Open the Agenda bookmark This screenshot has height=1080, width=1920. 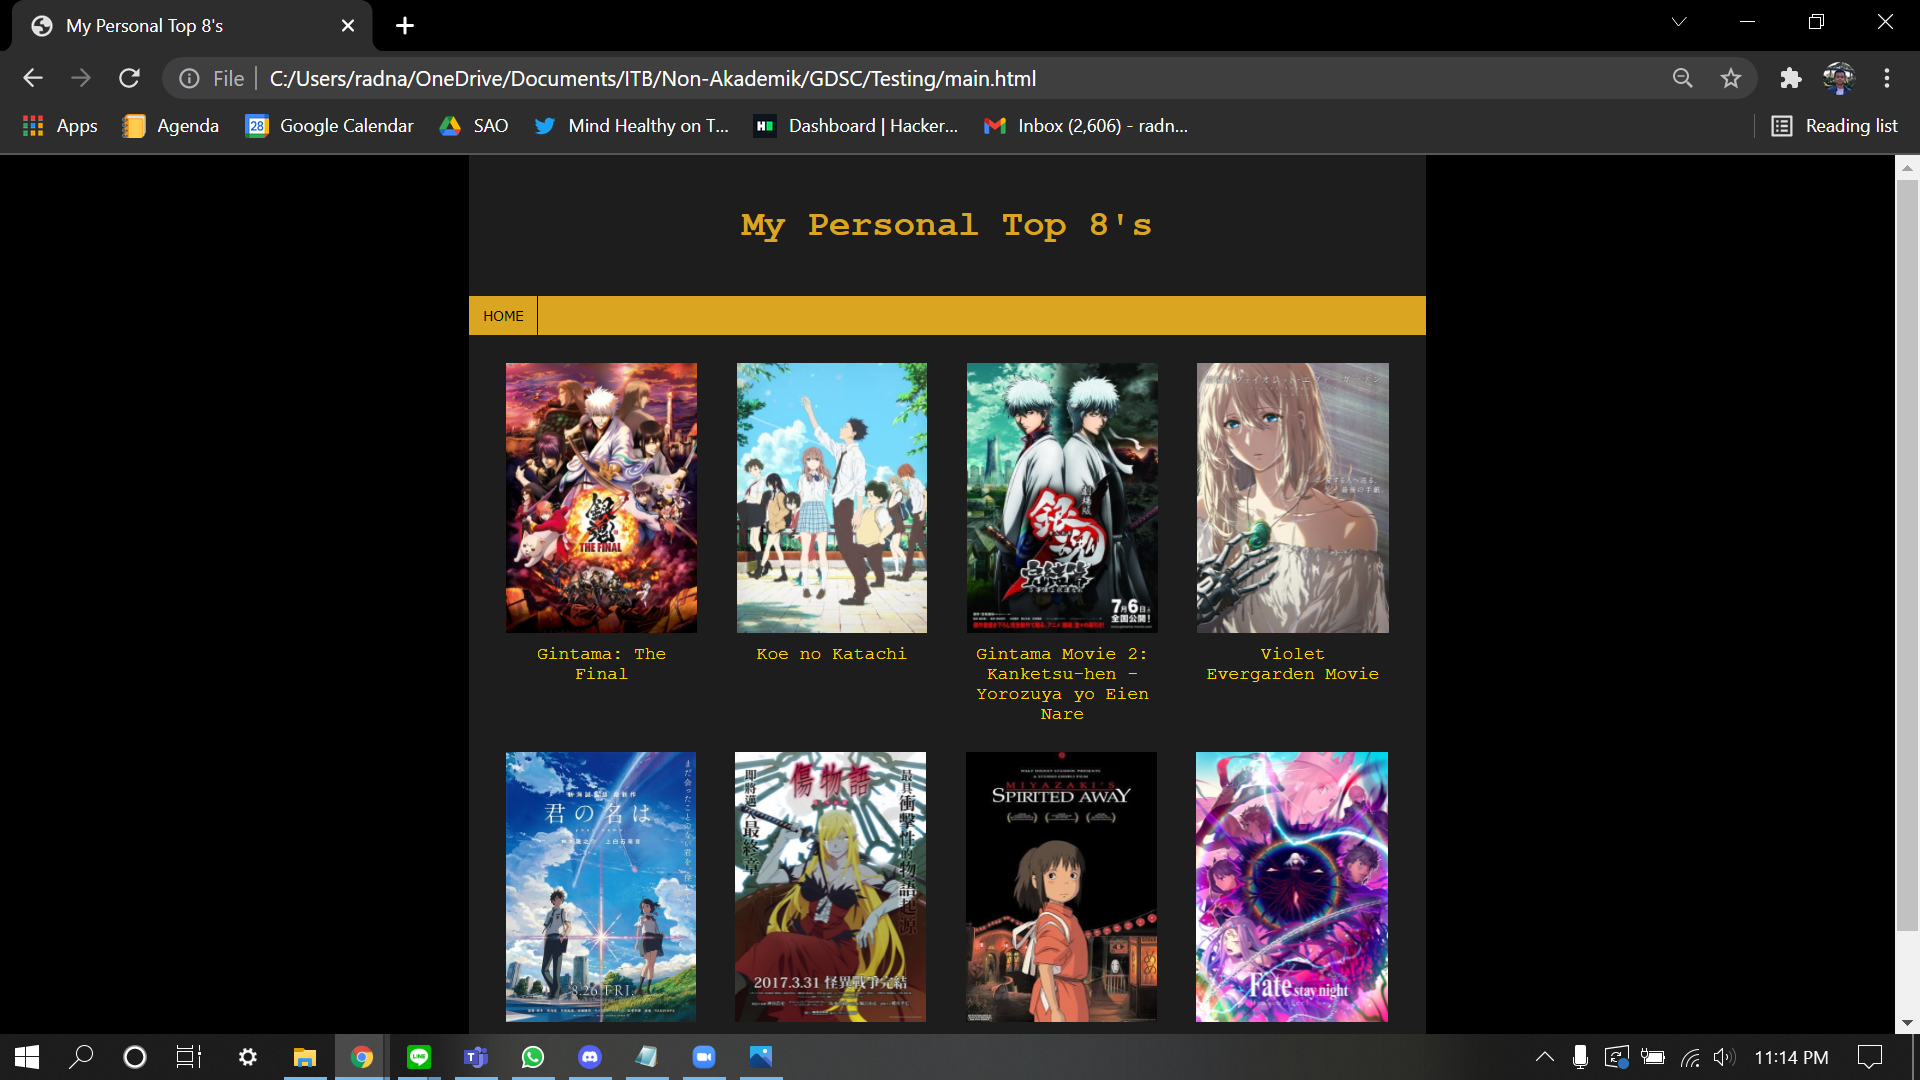(171, 126)
